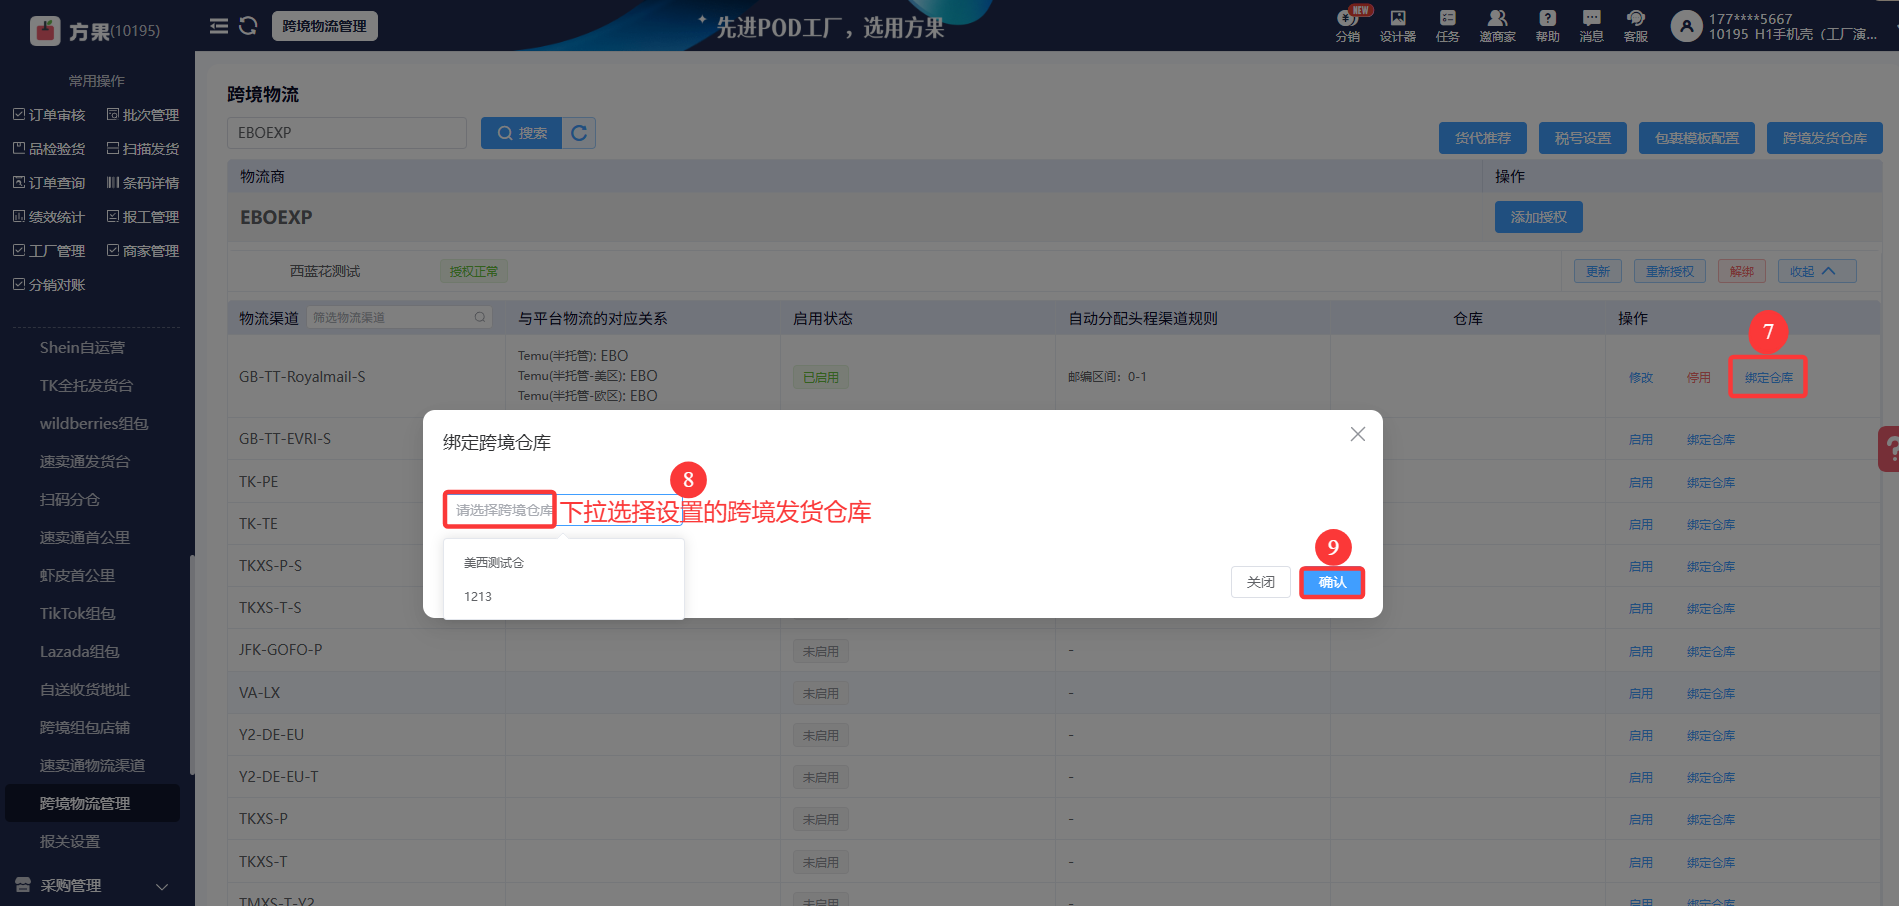1899x906 pixels.
Task: Open 税号设置 settings
Action: (x=1583, y=138)
